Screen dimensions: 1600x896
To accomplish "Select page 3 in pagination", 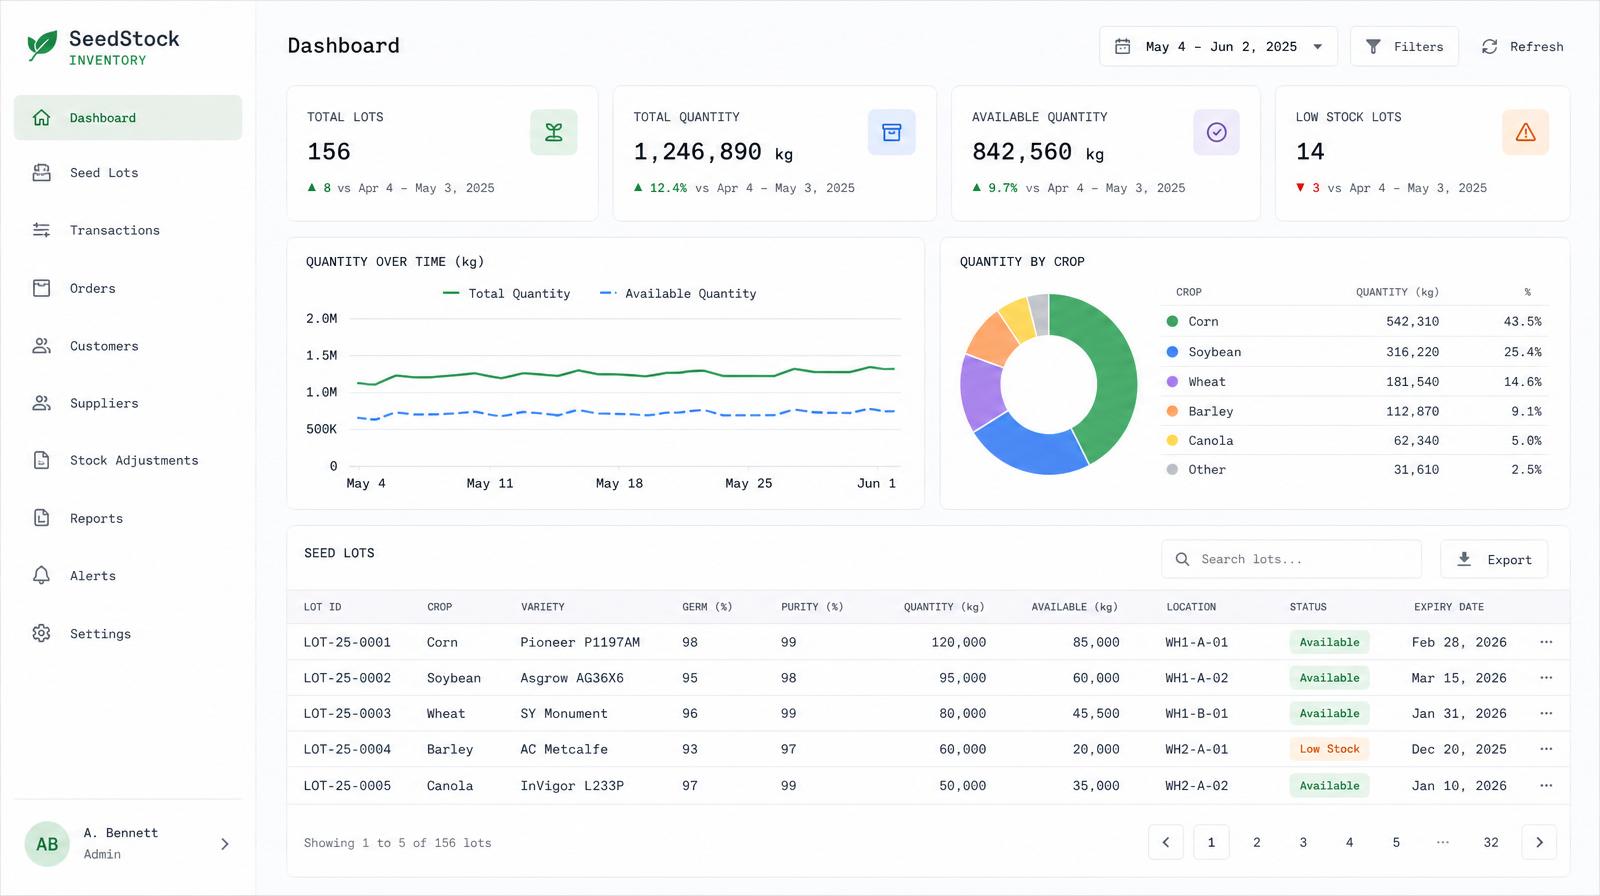I will pos(1303,842).
